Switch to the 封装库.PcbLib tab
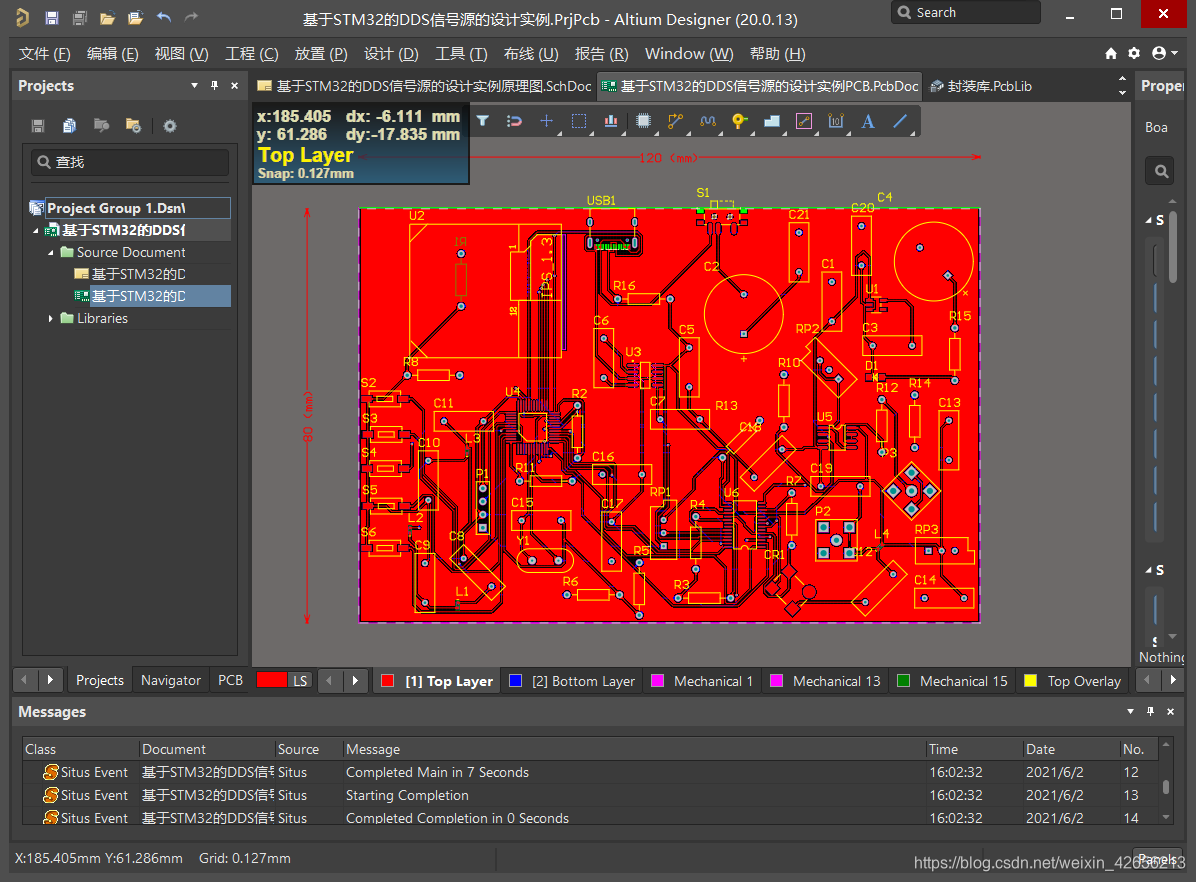This screenshot has height=882, width=1196. 982,86
